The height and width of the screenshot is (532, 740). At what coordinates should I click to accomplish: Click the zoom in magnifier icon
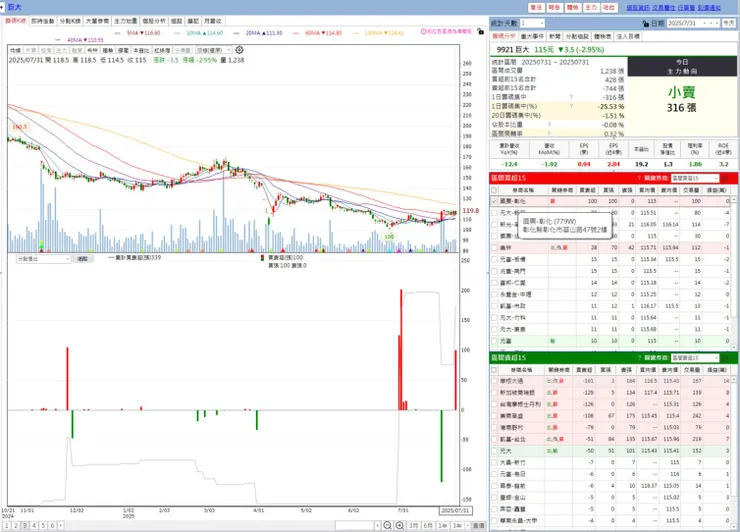click(400, 525)
